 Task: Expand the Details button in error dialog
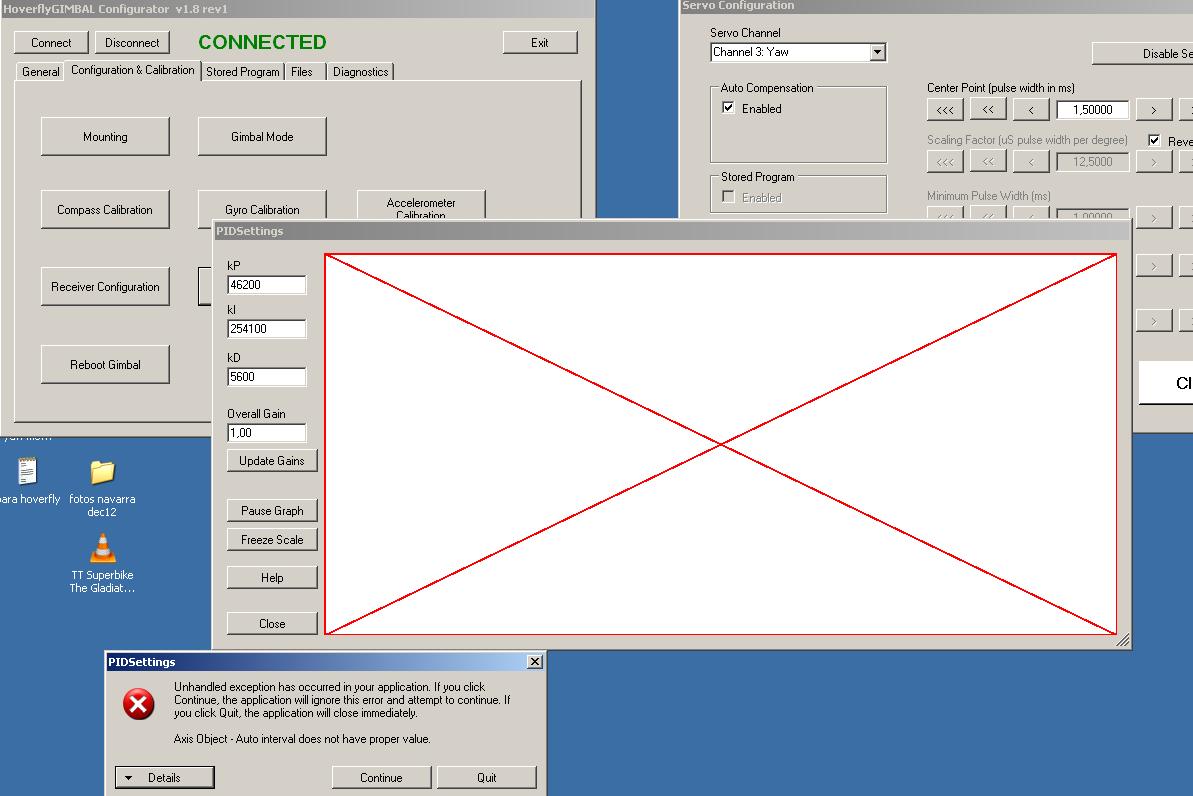pyautogui.click(x=165, y=777)
